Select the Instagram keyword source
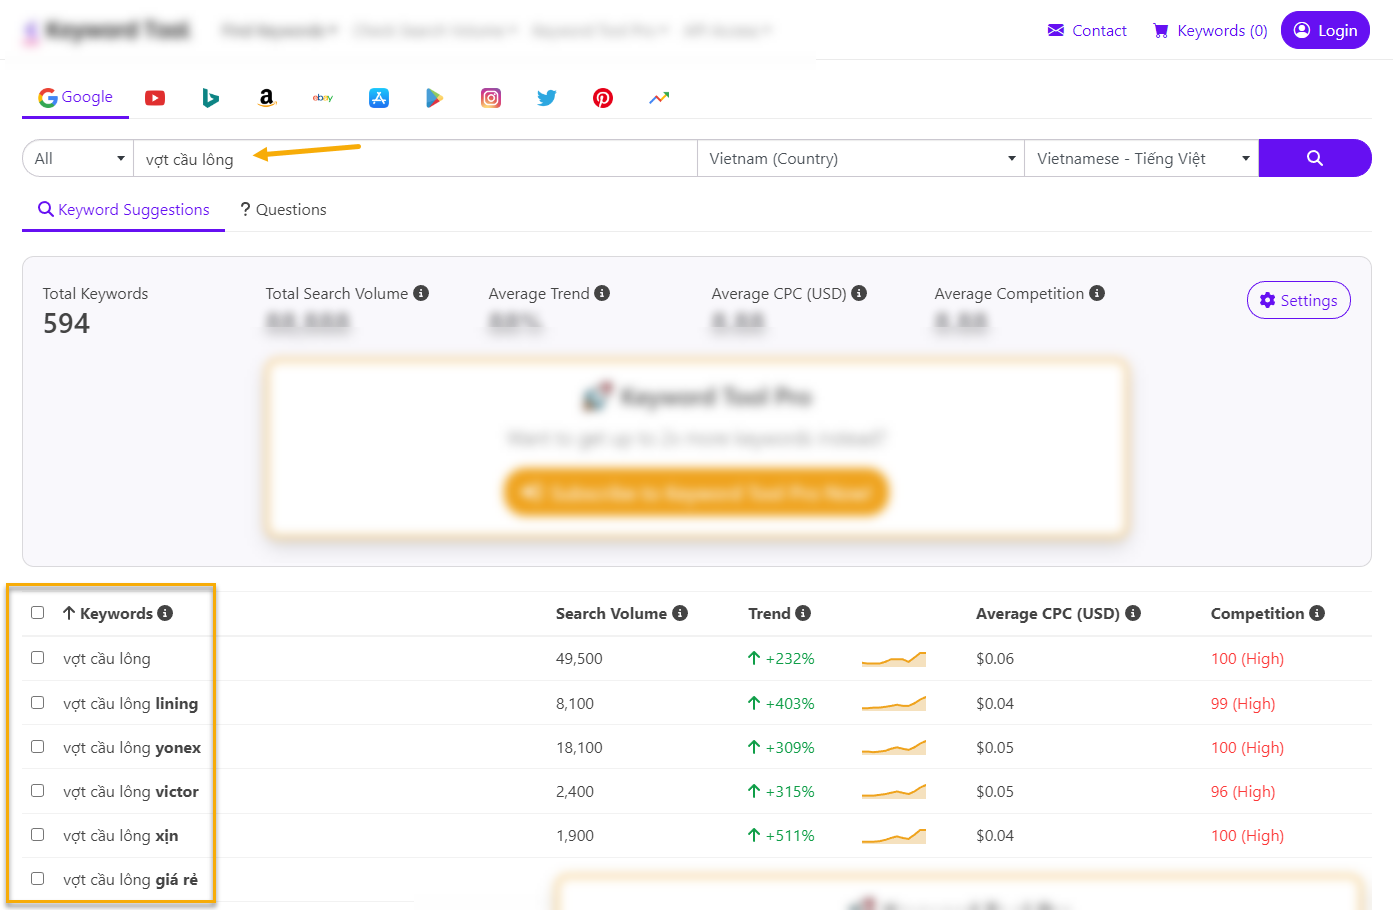 point(490,98)
